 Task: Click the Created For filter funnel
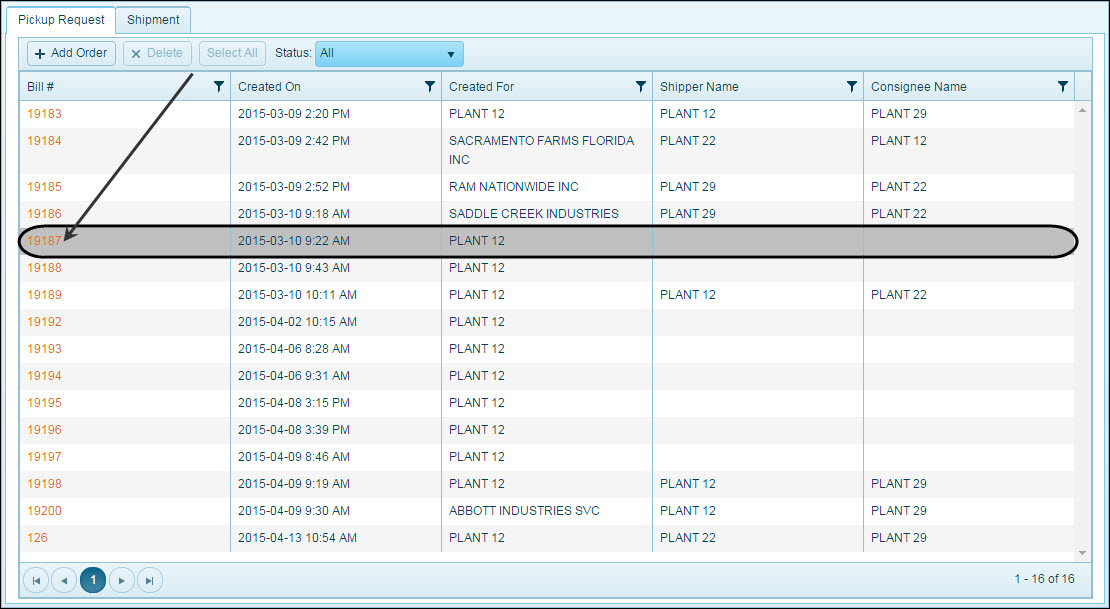pyautogui.click(x=641, y=87)
